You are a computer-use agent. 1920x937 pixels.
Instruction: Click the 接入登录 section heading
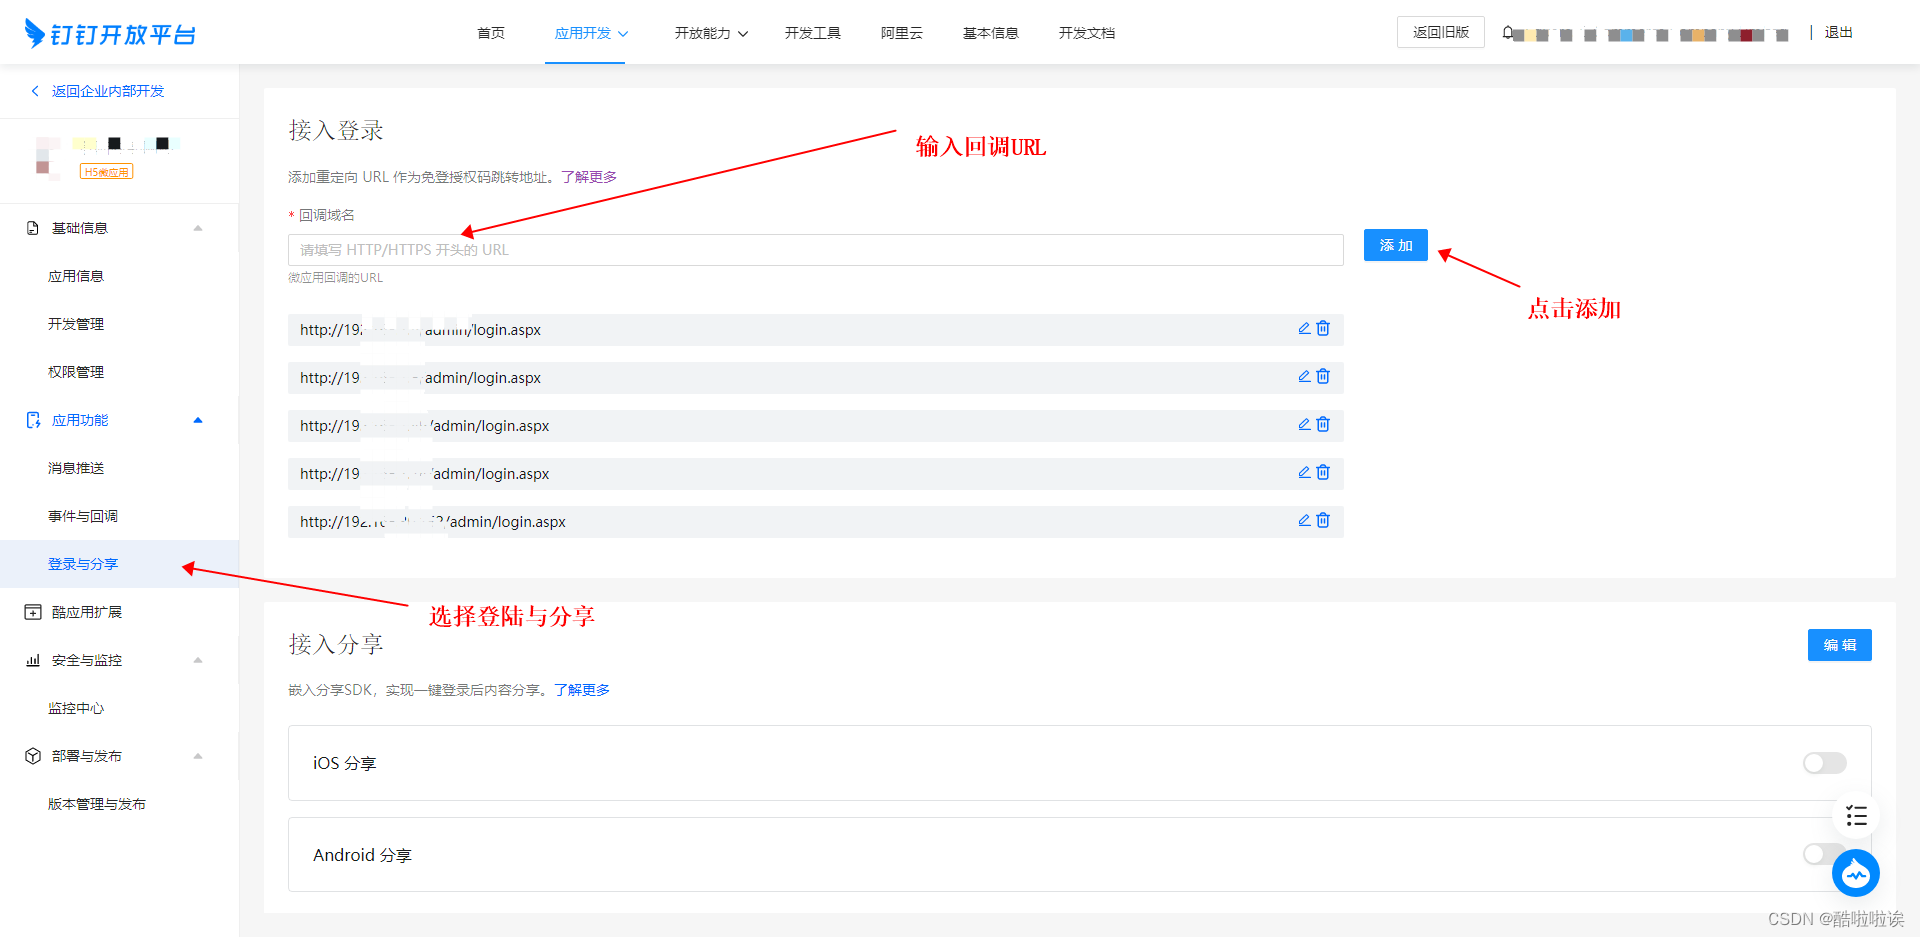pyautogui.click(x=336, y=131)
